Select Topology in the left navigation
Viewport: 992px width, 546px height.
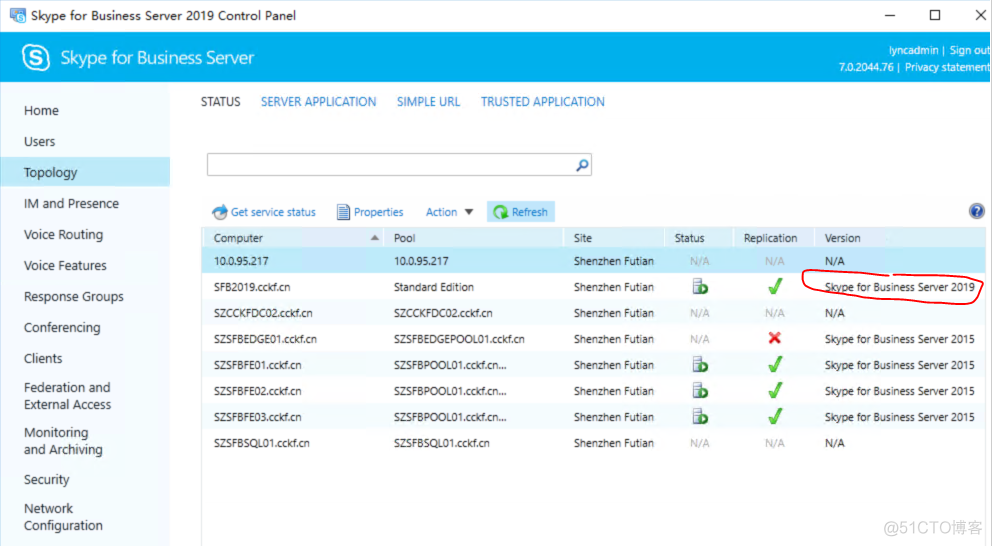pos(85,172)
